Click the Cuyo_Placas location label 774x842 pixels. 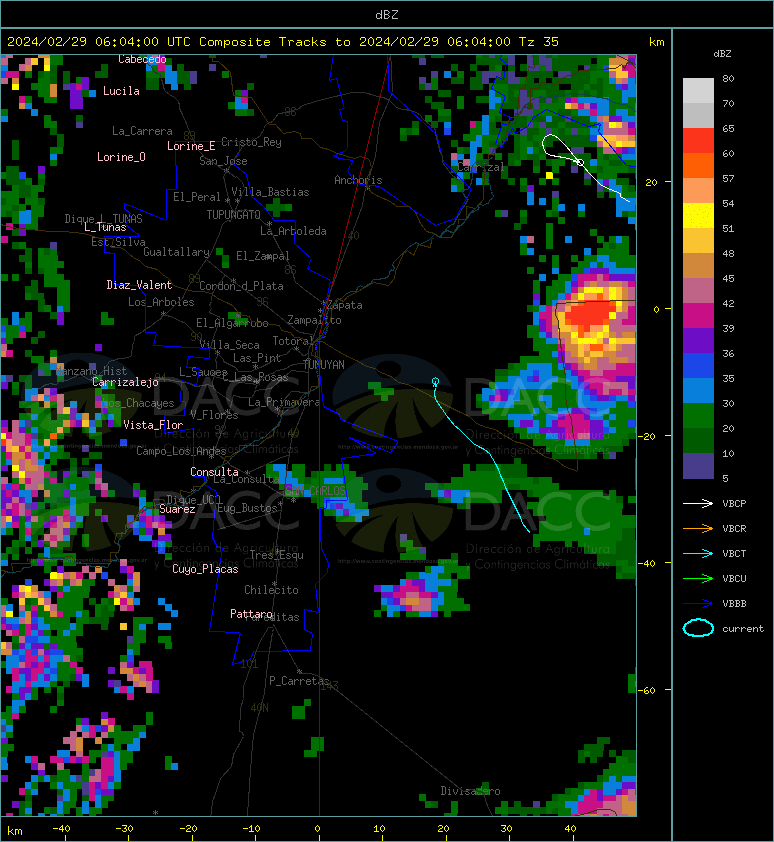(x=205, y=569)
